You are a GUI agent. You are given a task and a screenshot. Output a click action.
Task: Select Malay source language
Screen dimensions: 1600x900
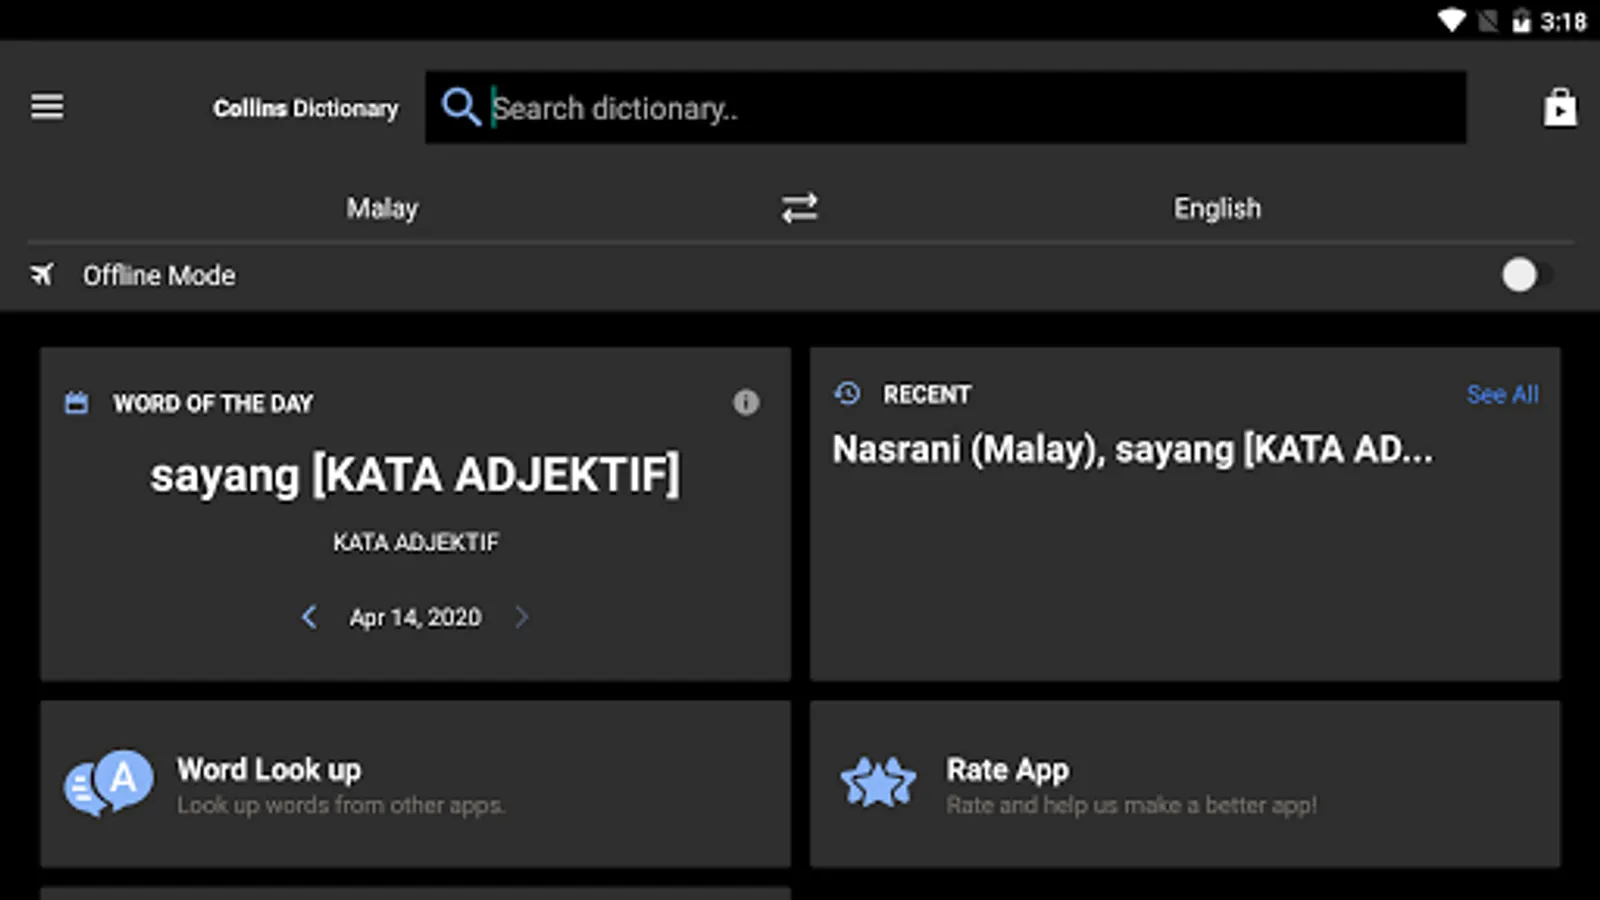point(382,208)
